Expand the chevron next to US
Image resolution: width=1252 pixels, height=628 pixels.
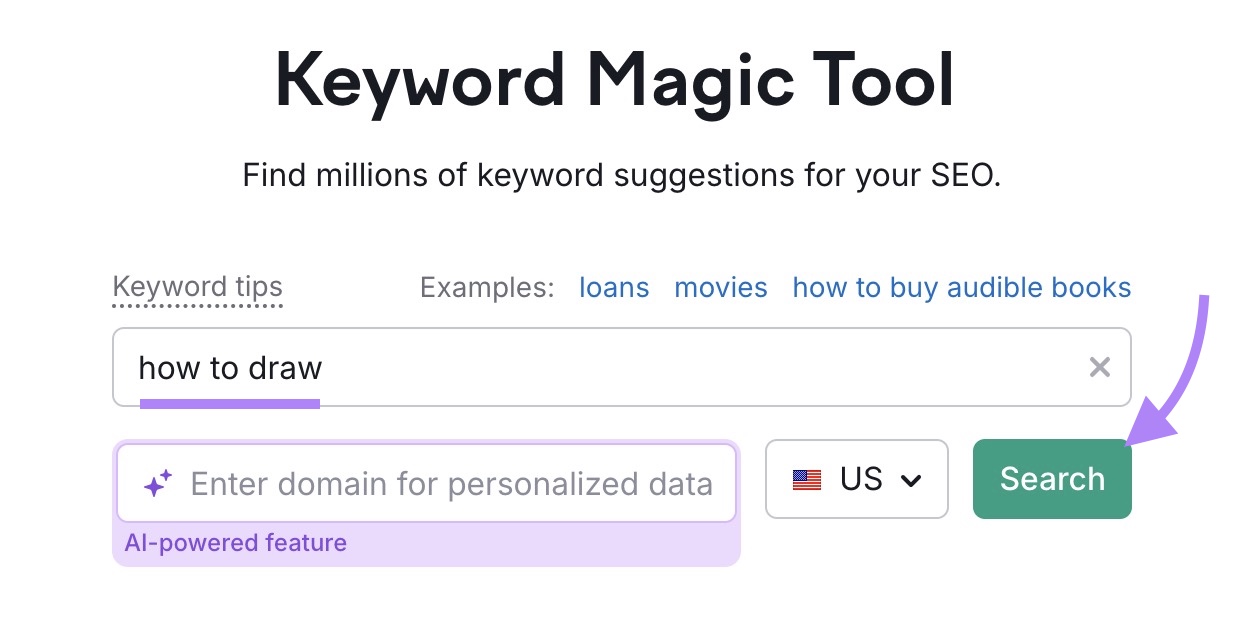910,481
